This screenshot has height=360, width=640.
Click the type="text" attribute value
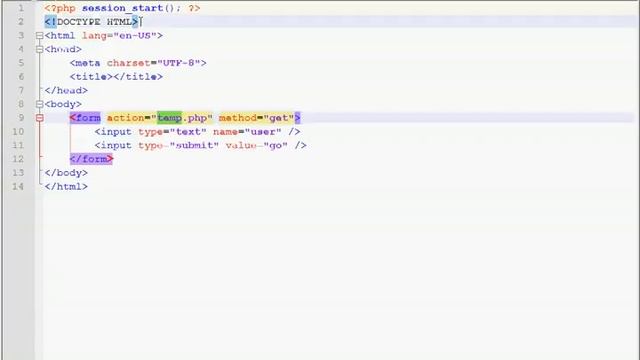coord(188,132)
